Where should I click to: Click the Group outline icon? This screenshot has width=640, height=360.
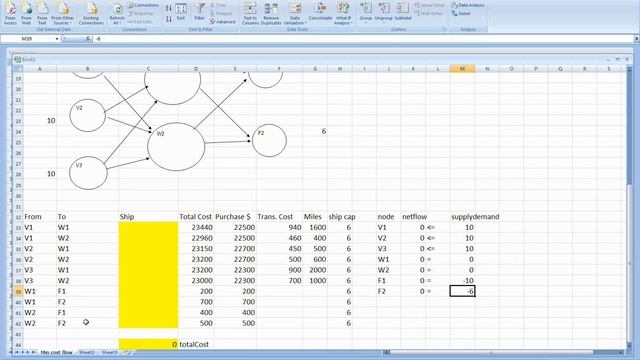click(366, 12)
